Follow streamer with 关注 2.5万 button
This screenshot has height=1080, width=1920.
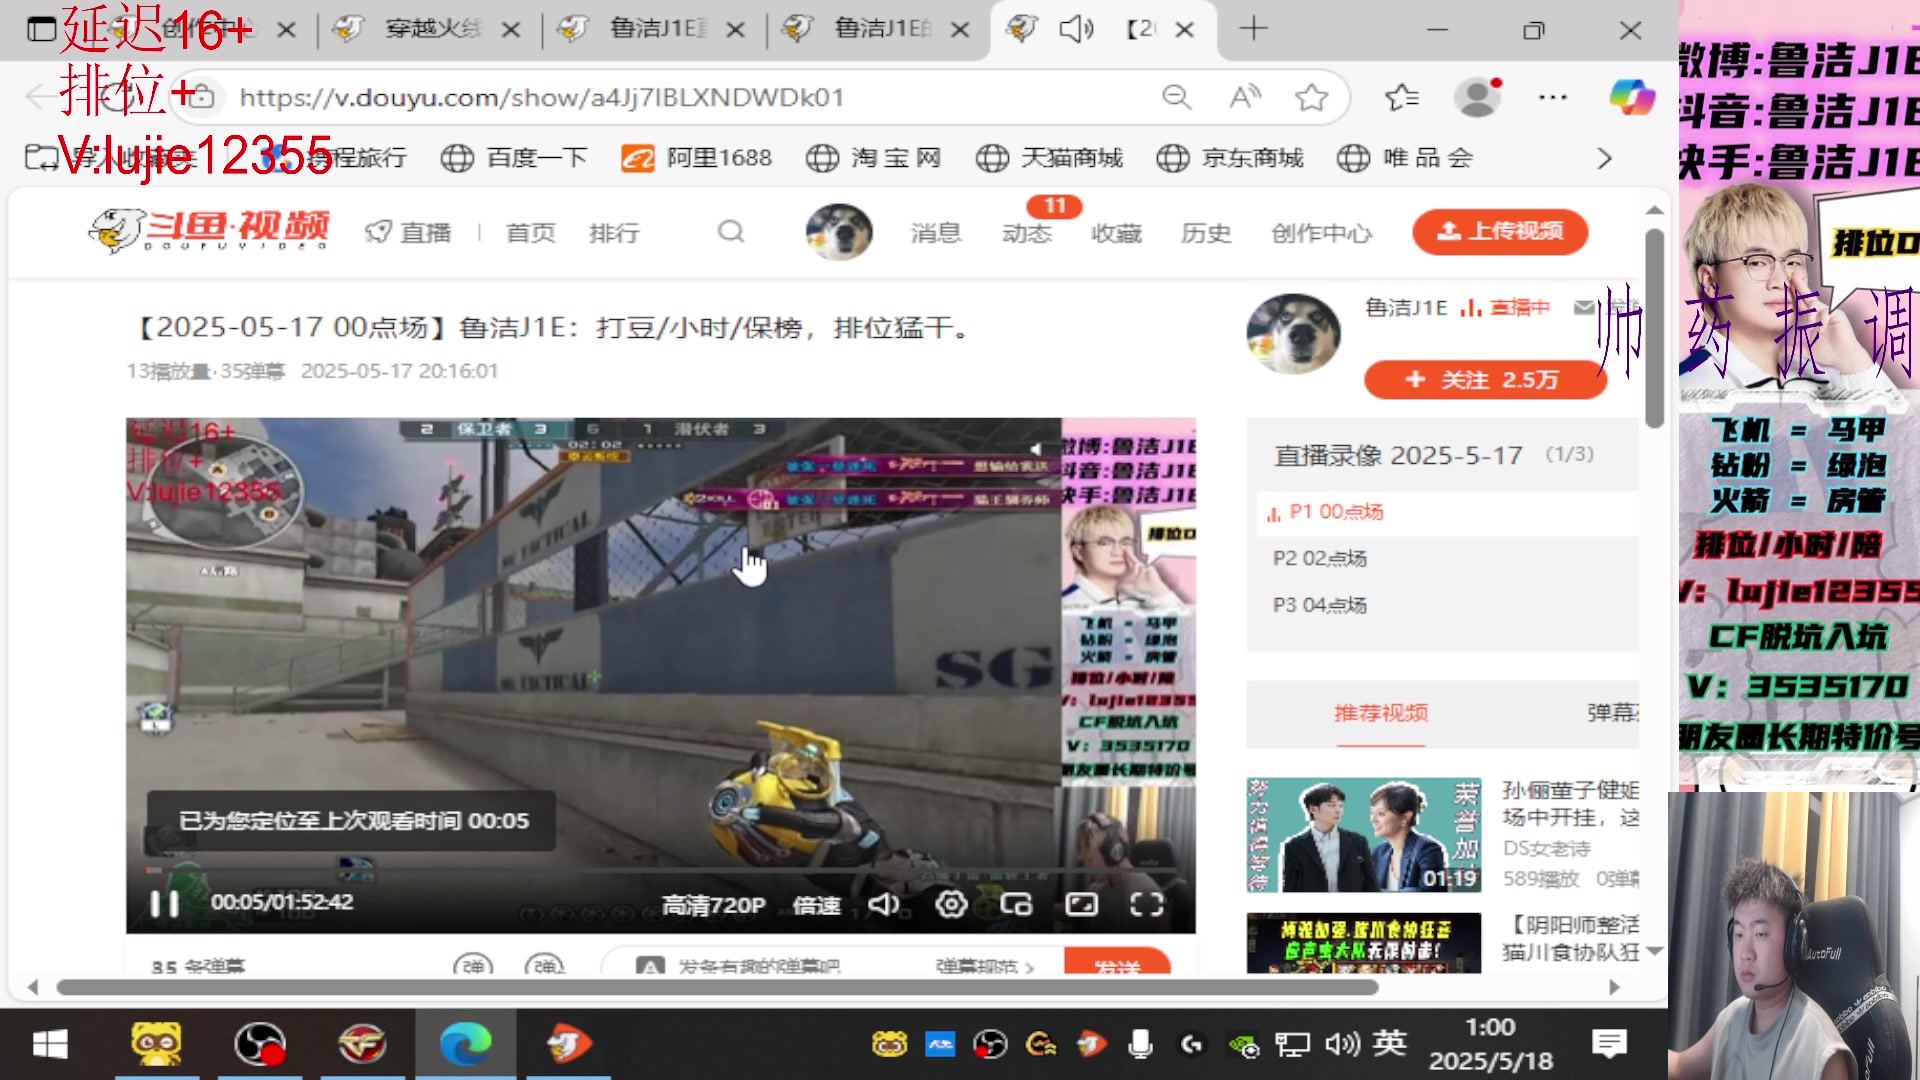click(1484, 380)
